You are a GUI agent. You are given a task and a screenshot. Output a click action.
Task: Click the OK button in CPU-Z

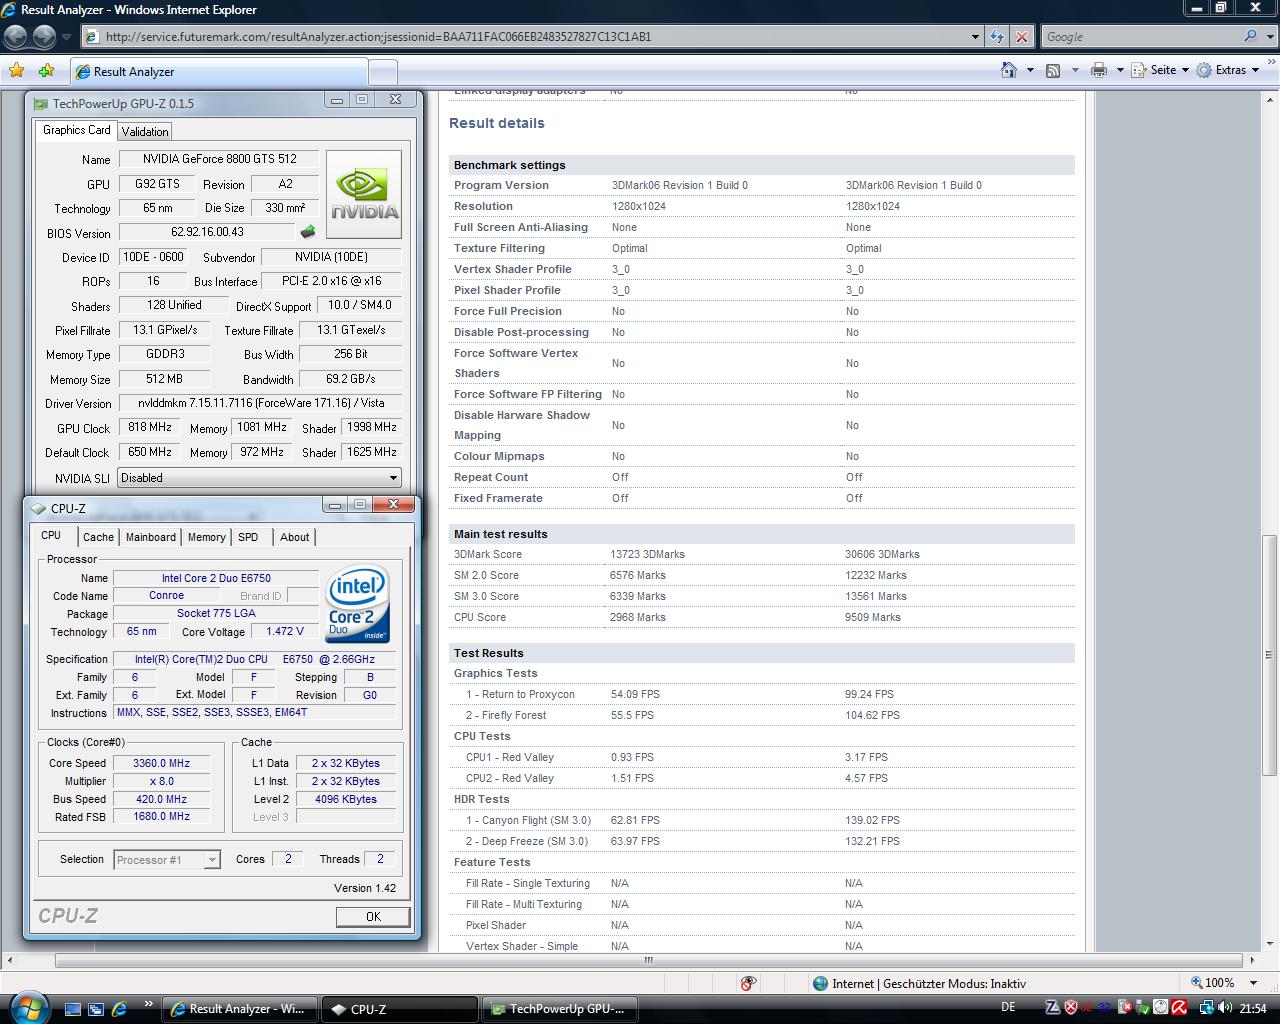pos(373,917)
